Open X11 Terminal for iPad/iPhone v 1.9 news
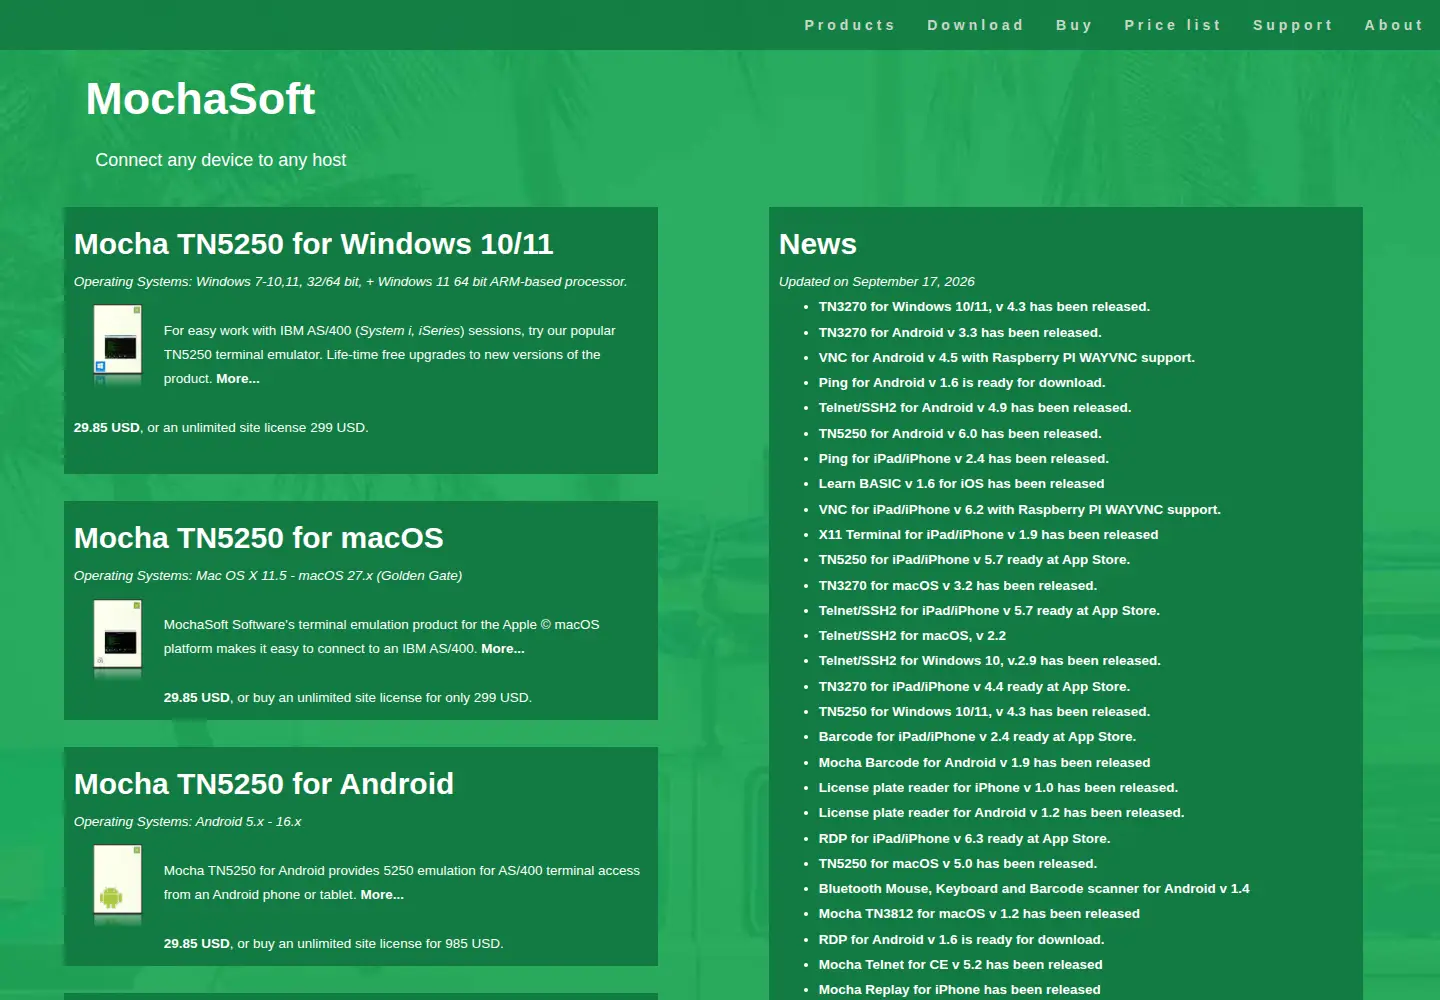The image size is (1440, 1000). coord(989,535)
